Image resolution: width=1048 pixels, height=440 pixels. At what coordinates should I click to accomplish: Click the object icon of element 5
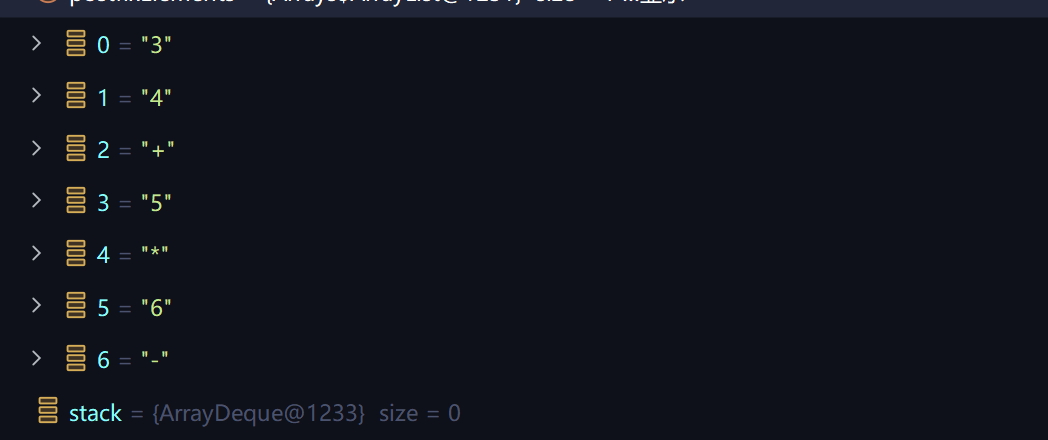[x=76, y=306]
